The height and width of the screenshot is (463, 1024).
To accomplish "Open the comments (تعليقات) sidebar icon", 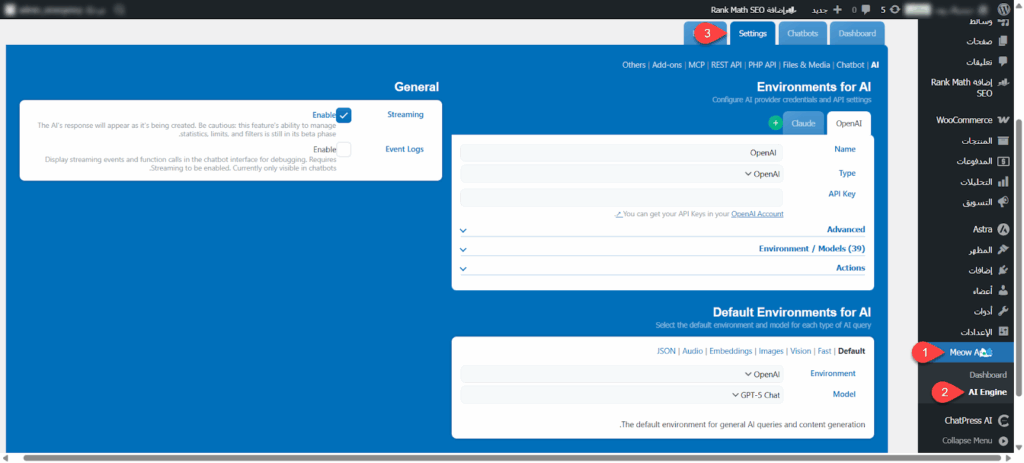I will [1003, 61].
